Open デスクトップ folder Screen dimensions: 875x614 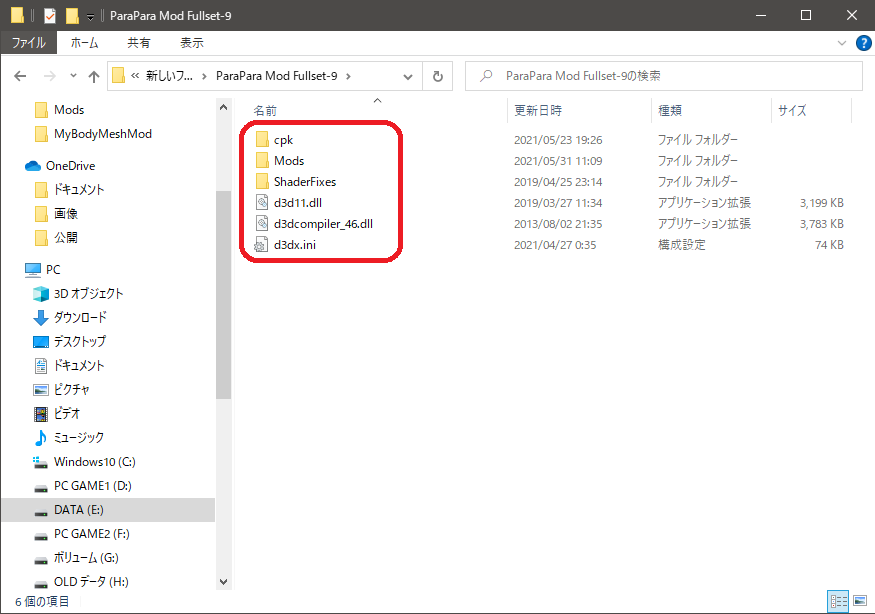point(80,342)
